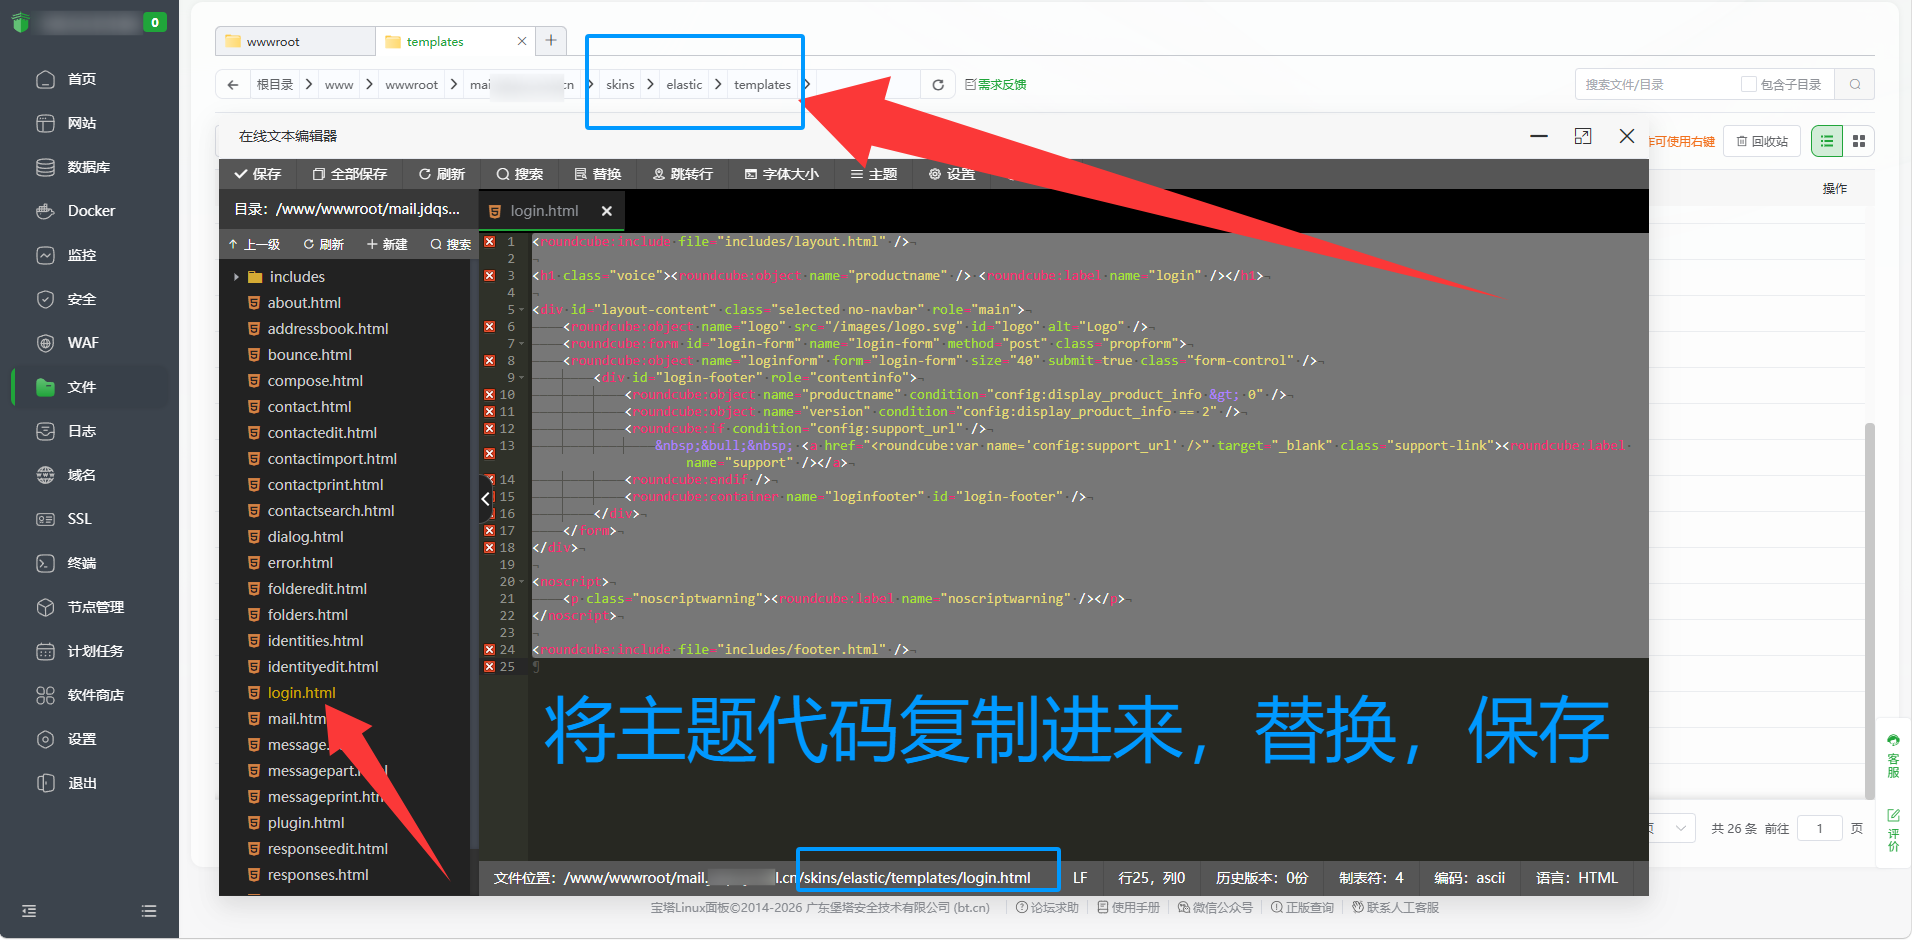The width and height of the screenshot is (1914, 940).
Task: Maximize the online text editor window
Action: pos(1582,136)
